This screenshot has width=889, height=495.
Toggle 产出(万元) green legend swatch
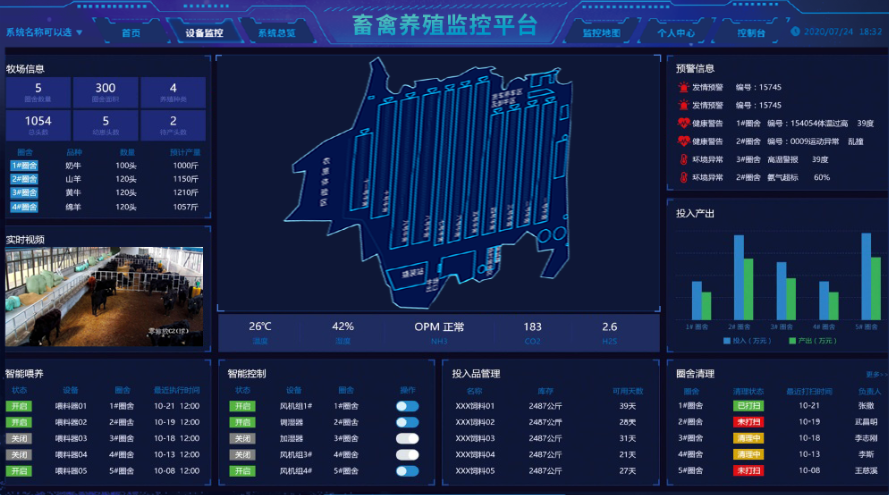(x=792, y=341)
